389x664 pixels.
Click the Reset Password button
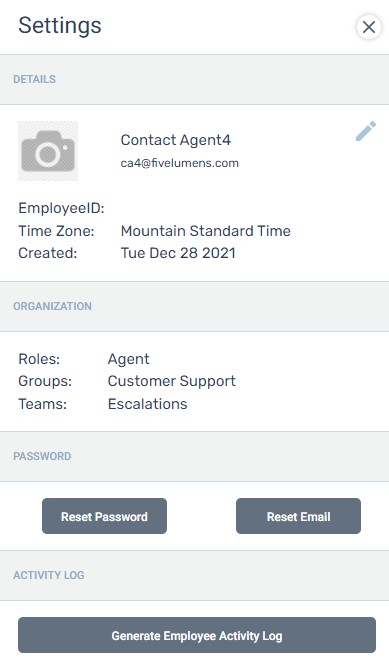[104, 516]
